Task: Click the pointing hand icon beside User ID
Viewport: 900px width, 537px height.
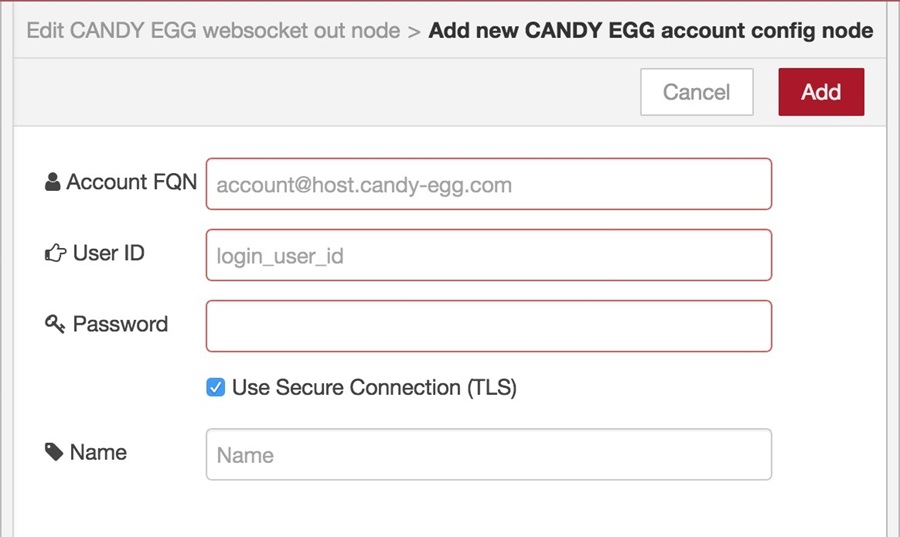Action: click(55, 253)
